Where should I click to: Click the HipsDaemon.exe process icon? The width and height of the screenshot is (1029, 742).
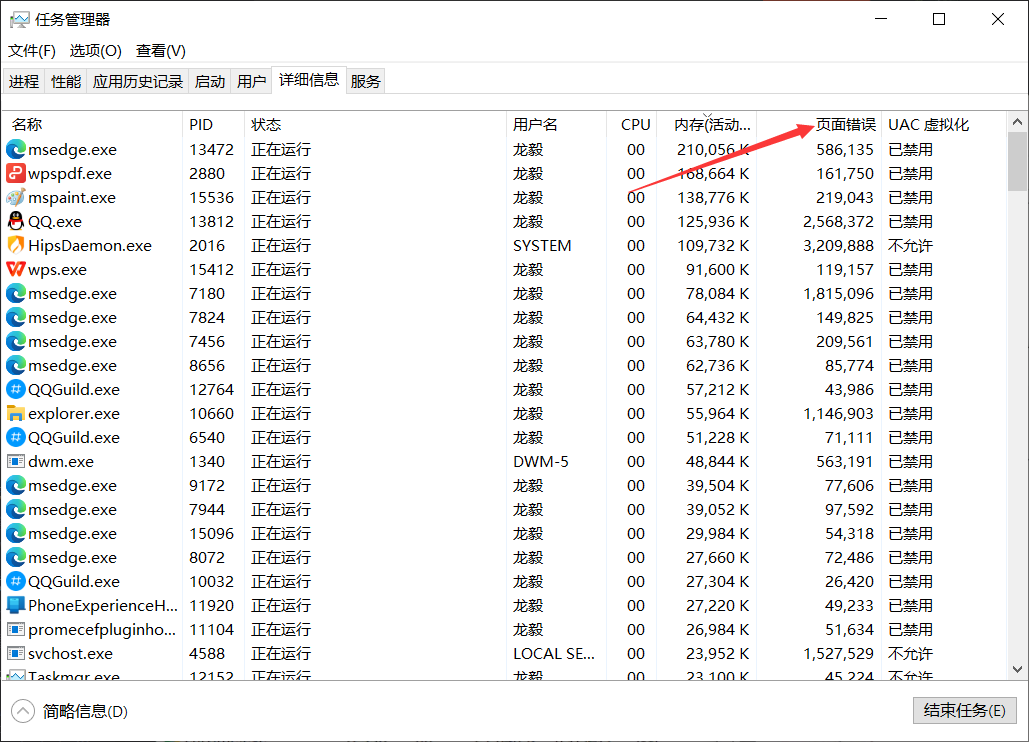click(16, 245)
